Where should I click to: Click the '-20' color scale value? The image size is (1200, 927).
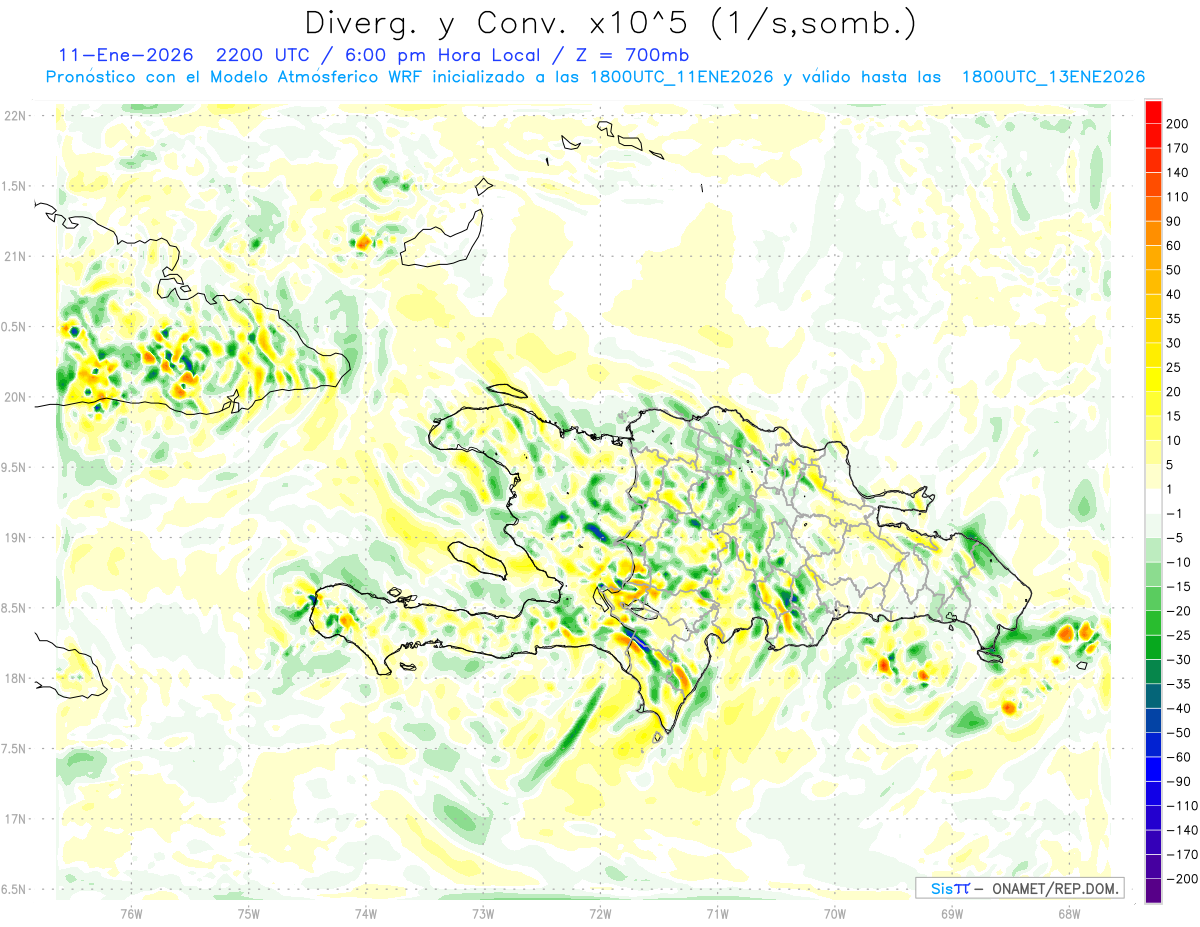[x=1178, y=612]
